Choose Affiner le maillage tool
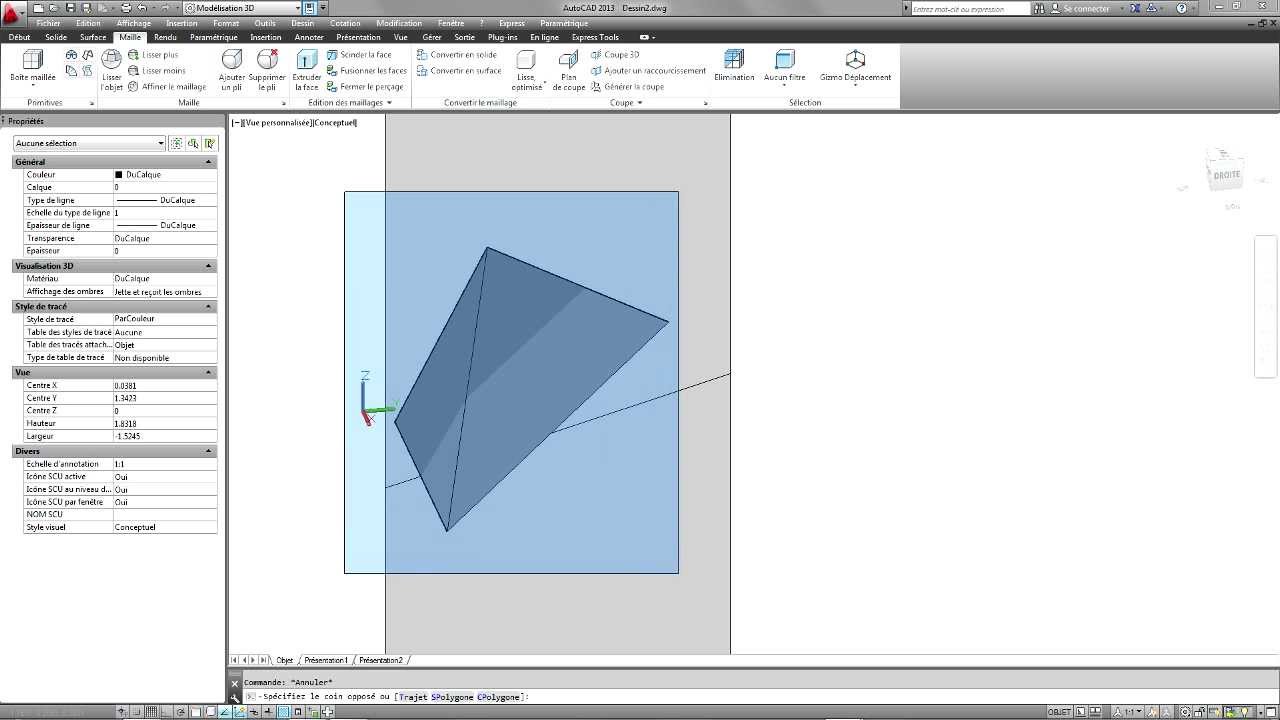This screenshot has height=720, width=1280. (166, 87)
